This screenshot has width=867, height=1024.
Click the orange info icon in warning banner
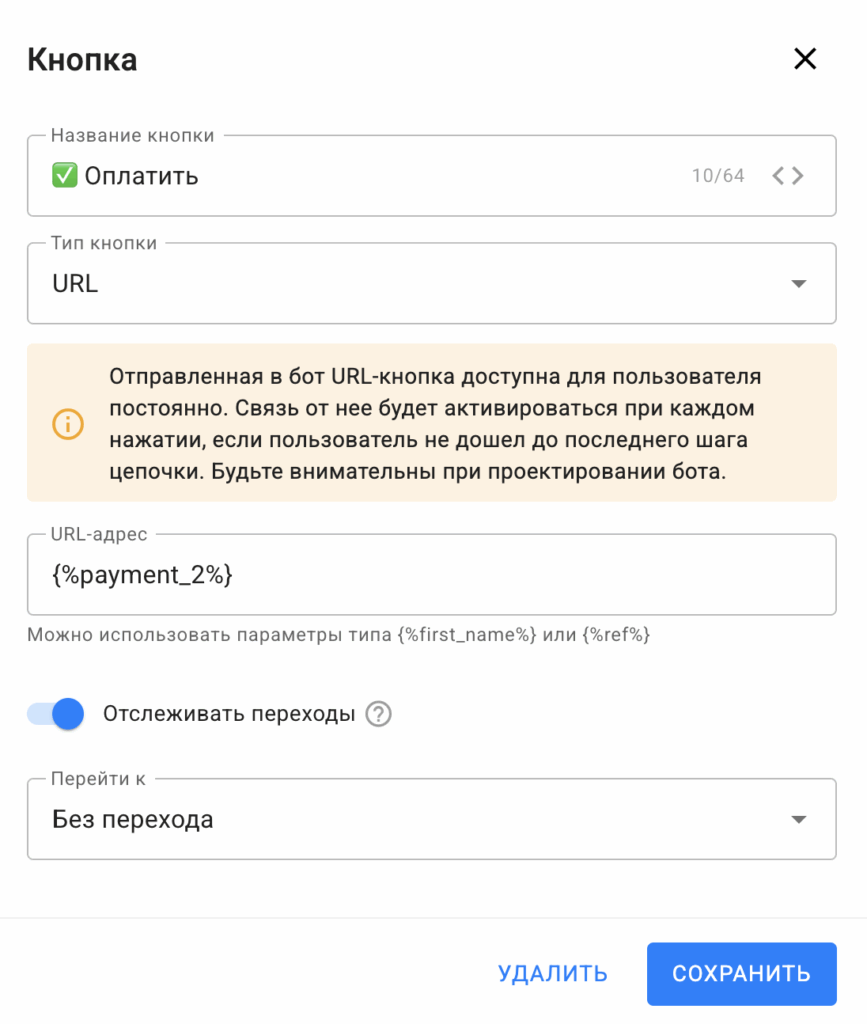pos(68,423)
